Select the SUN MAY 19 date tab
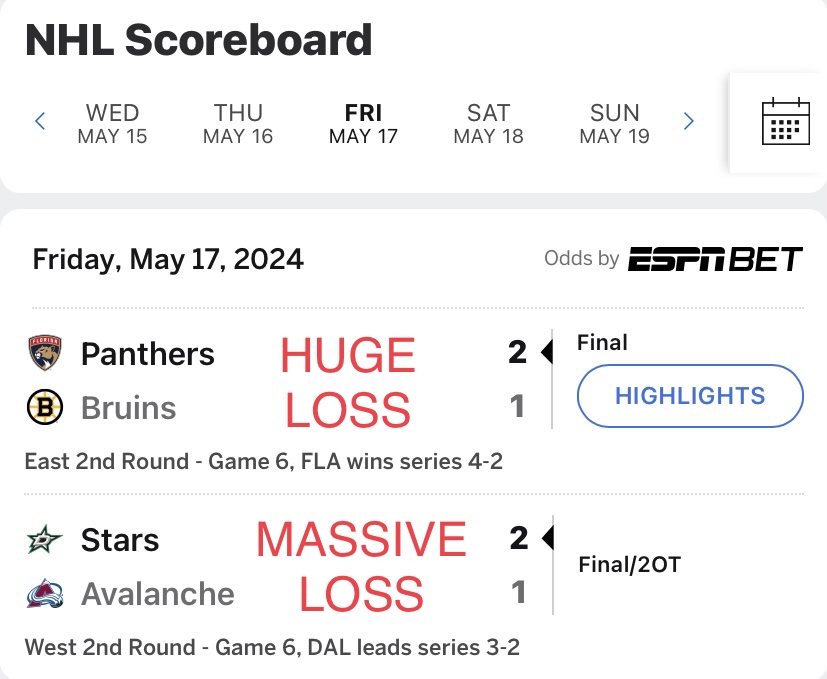The width and height of the screenshot is (827, 679). [x=614, y=124]
